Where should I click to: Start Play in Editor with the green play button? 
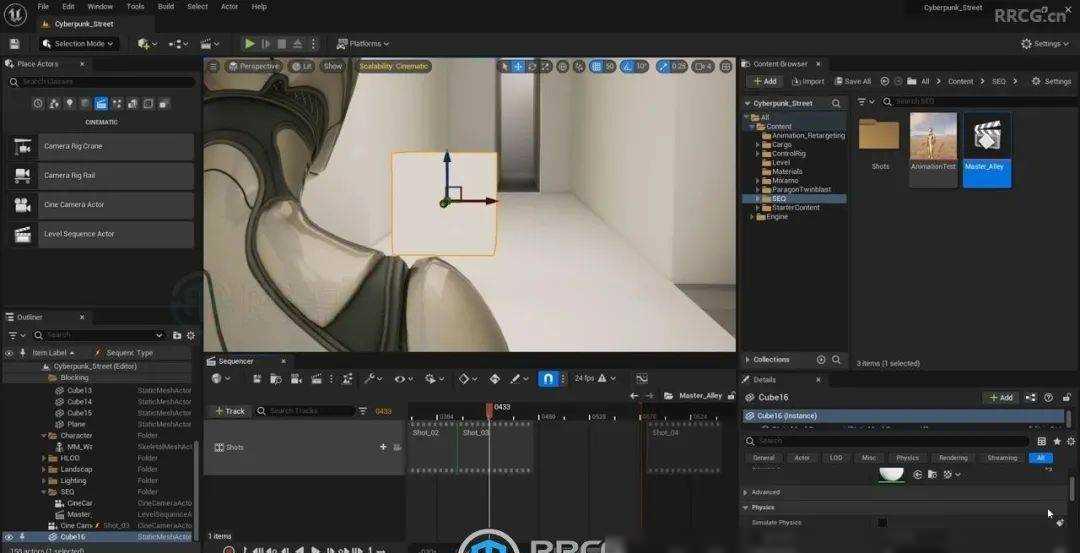click(249, 43)
